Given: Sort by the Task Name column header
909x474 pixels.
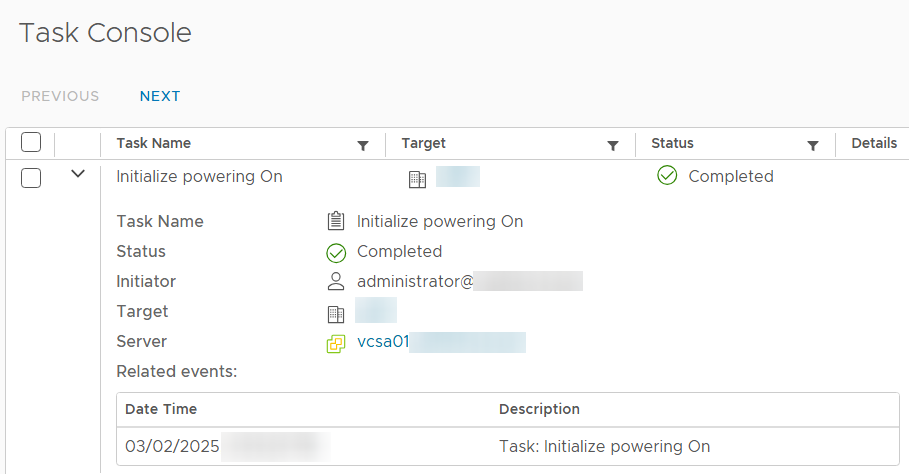Looking at the screenshot, I should click(154, 143).
